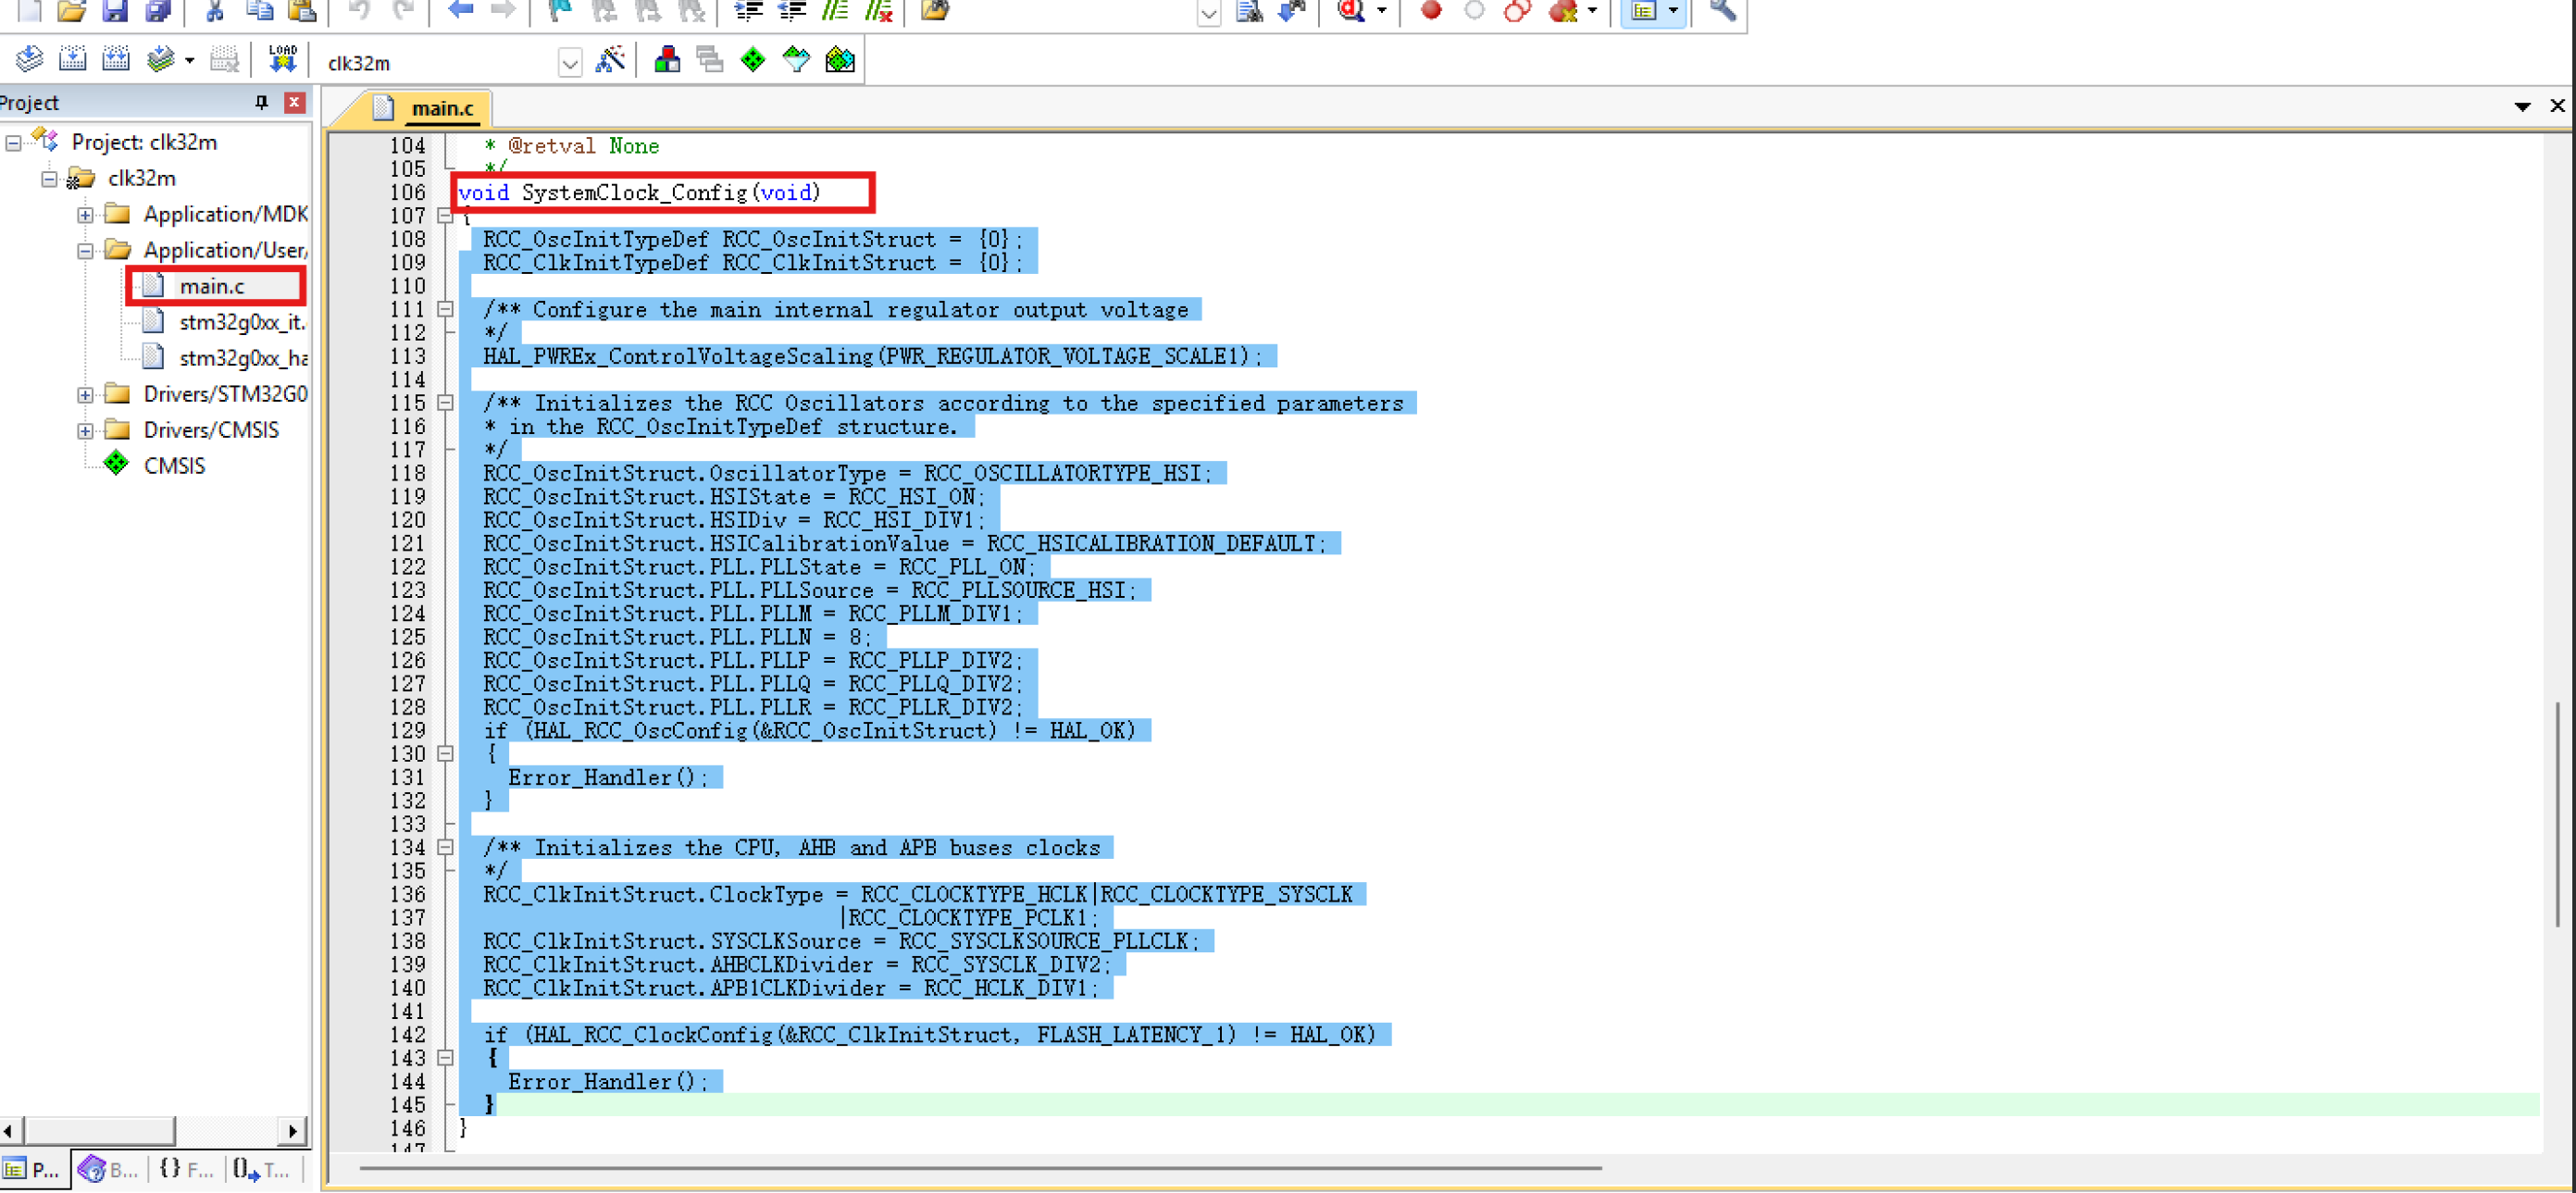Click the Start/Stop Debug Session icon

[1352, 10]
